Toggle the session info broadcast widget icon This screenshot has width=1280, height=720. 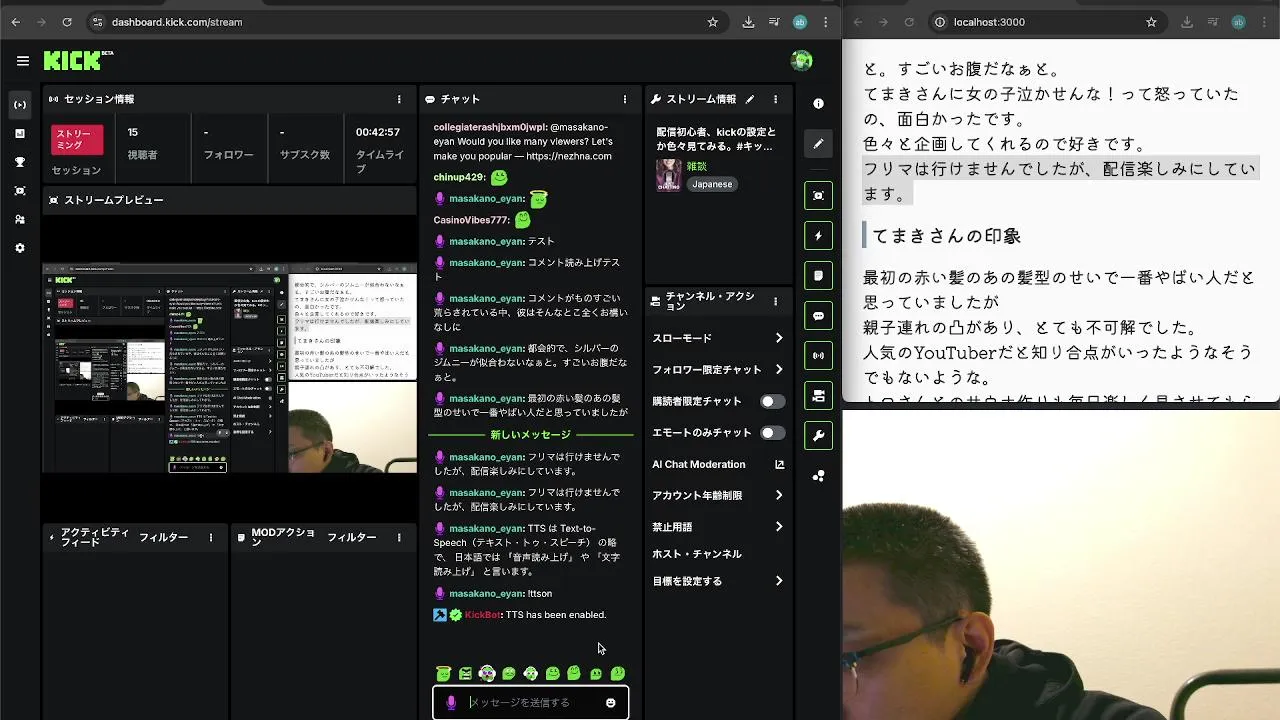(818, 355)
